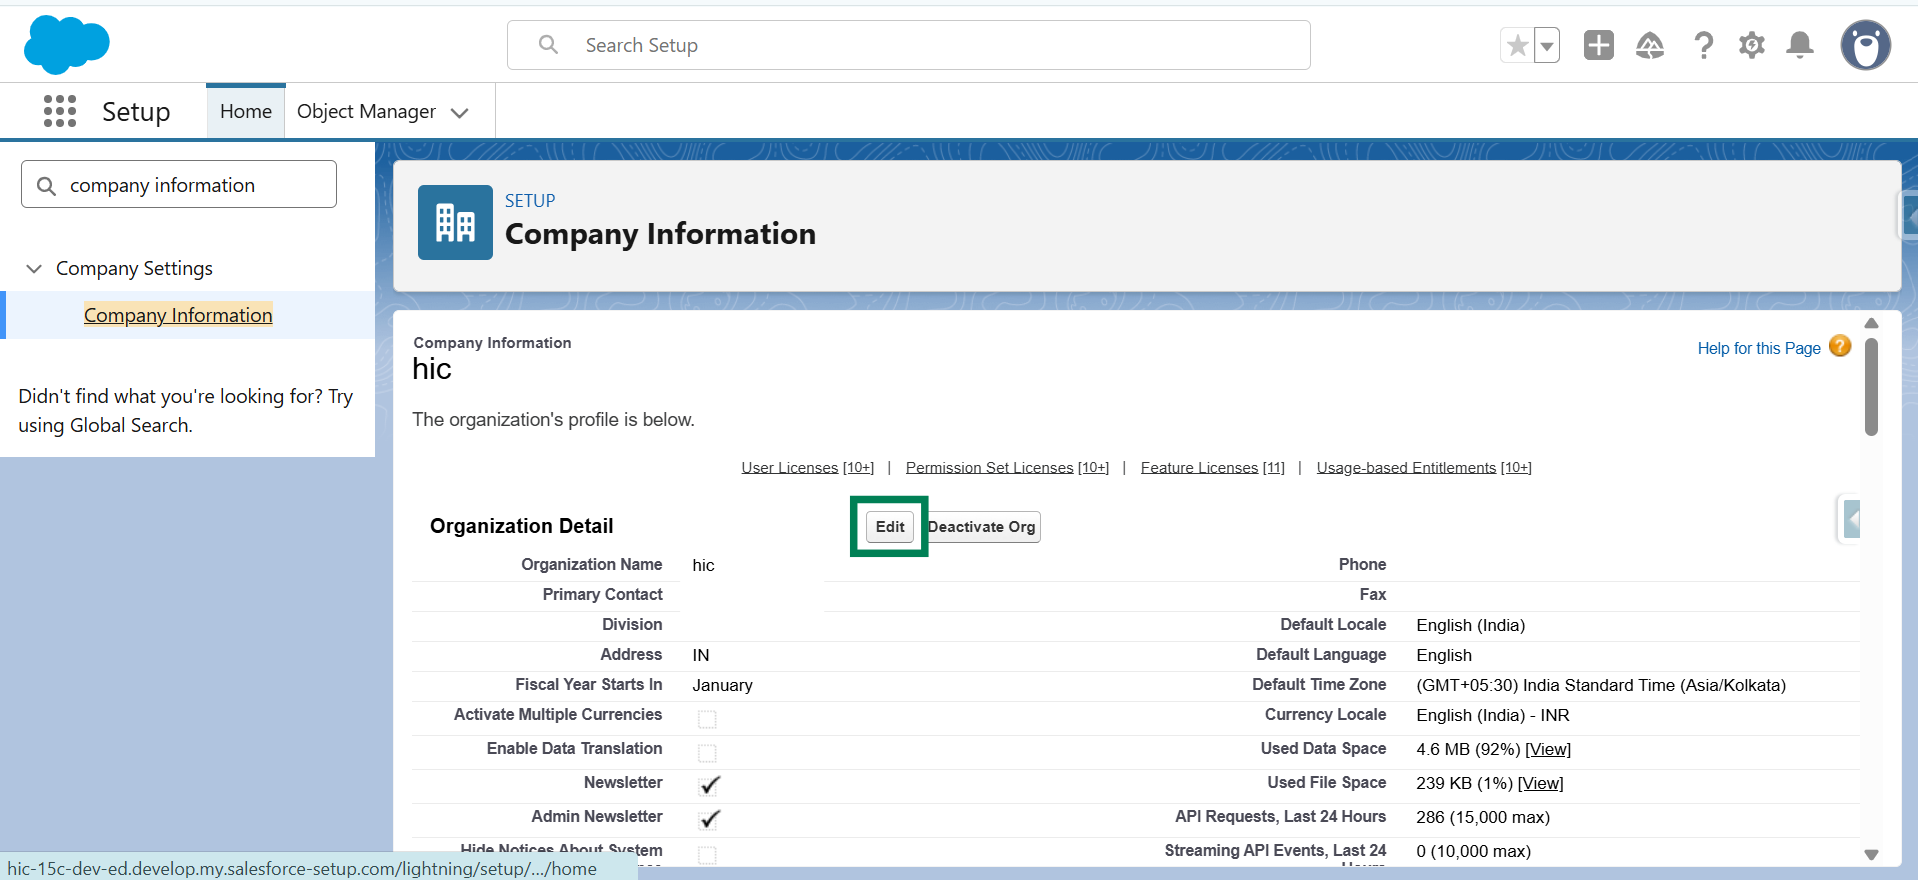The height and width of the screenshot is (880, 1918).
Task: Expand the Object Manager tab dropdown
Action: [x=460, y=113]
